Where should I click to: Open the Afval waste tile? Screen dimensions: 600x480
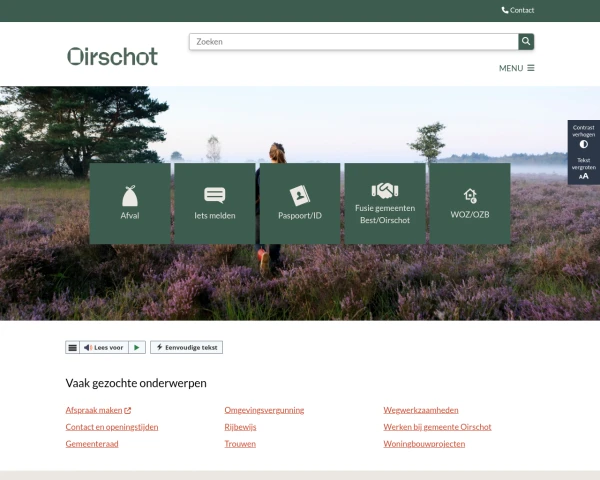pyautogui.click(x=130, y=203)
